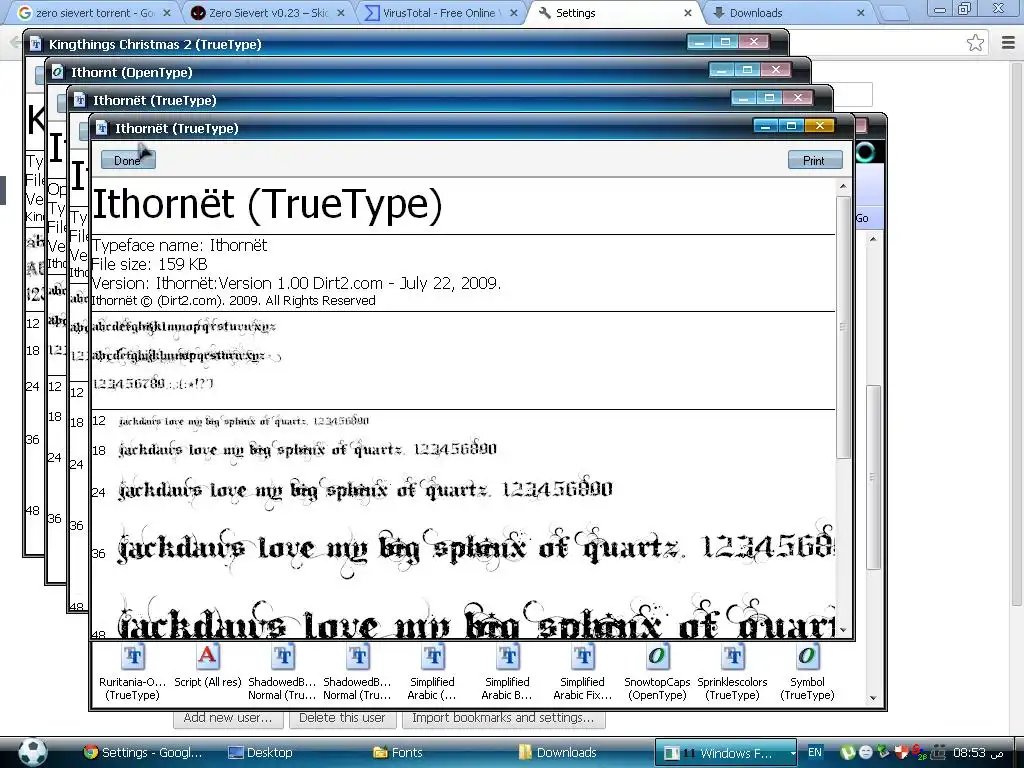This screenshot has width=1024, height=768.
Task: Open the Simplified Arabic (... font icon
Action: tap(432, 673)
